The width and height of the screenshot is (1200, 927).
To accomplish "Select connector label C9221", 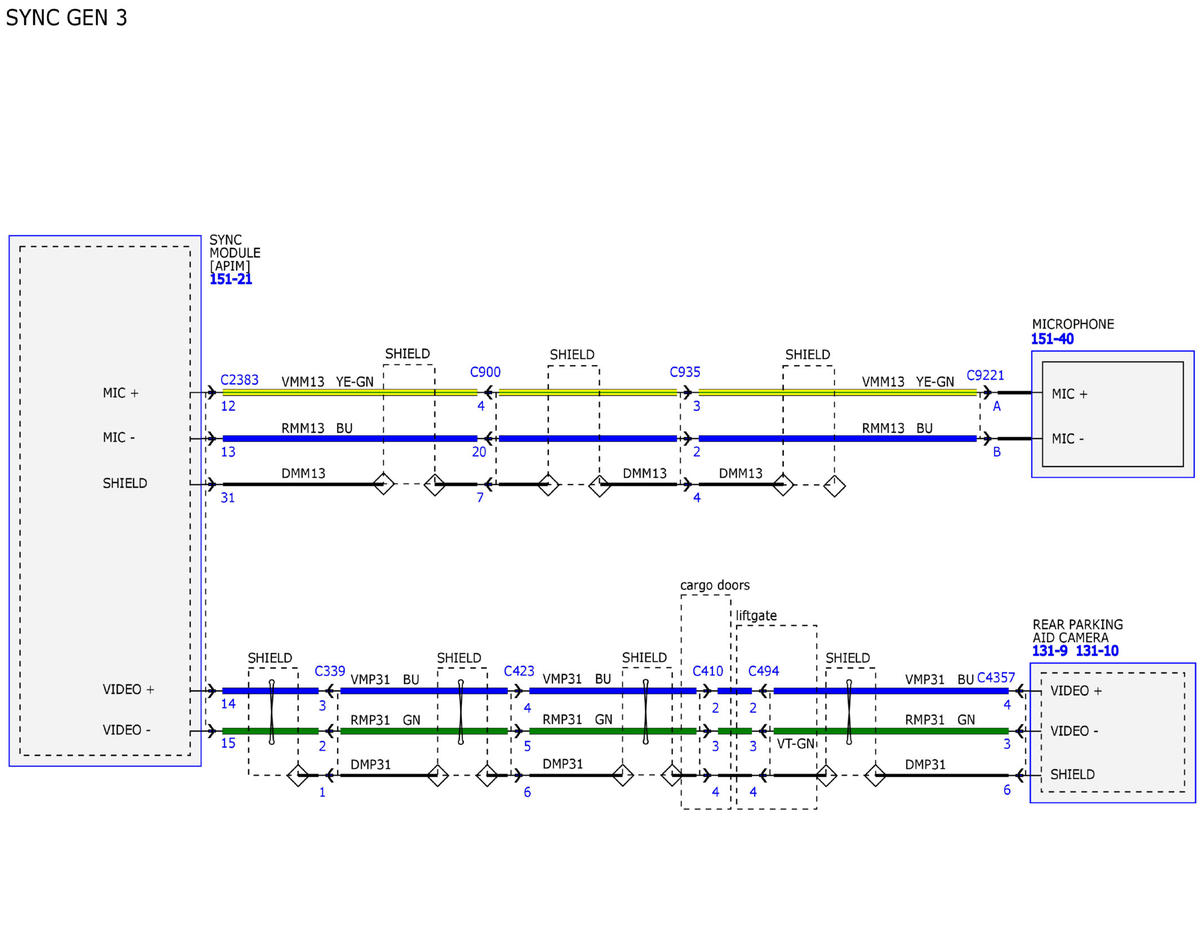I will point(985,376).
